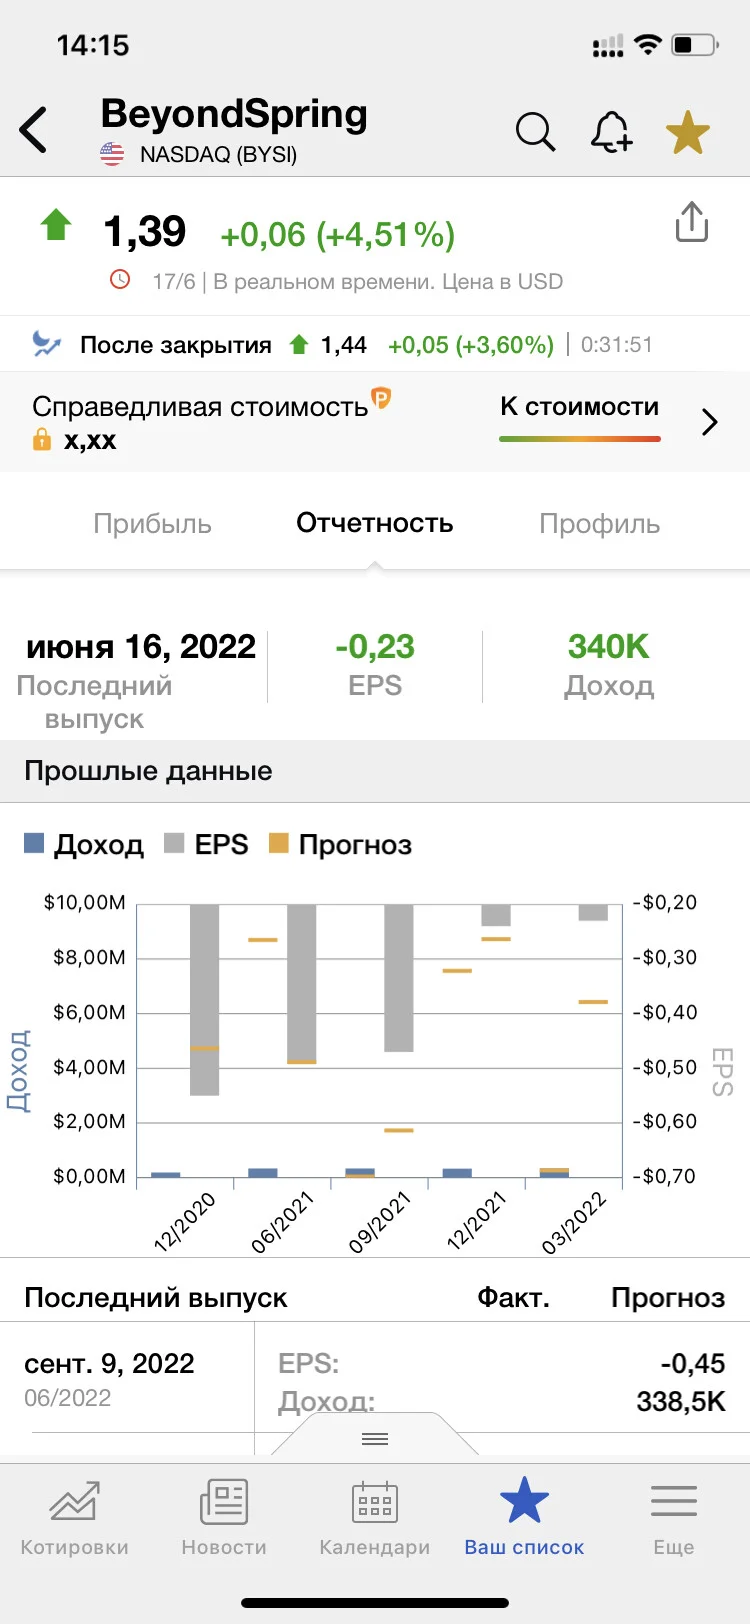750x1624 pixels.
Task: Share the BYSI quote via share icon
Action: [x=691, y=222]
